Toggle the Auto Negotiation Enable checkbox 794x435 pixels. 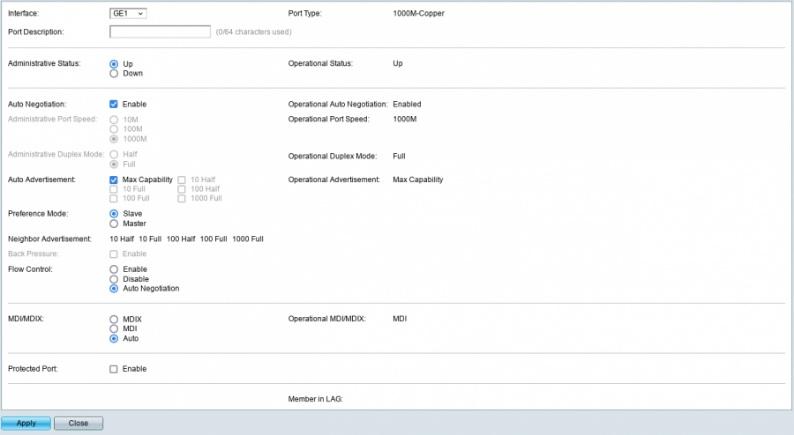[x=114, y=103]
